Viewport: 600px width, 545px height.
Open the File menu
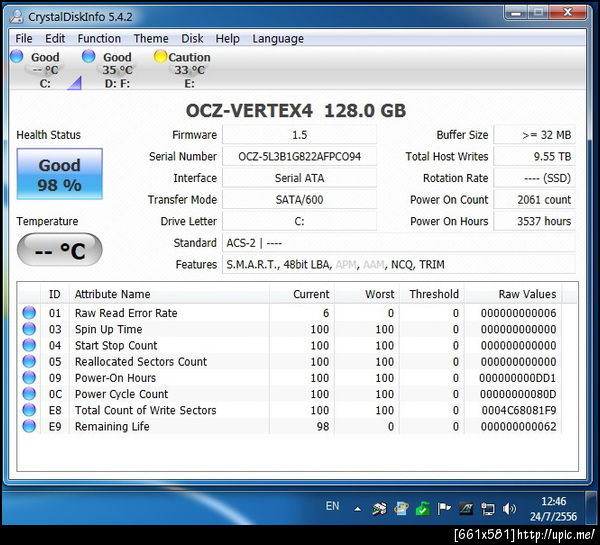[24, 38]
